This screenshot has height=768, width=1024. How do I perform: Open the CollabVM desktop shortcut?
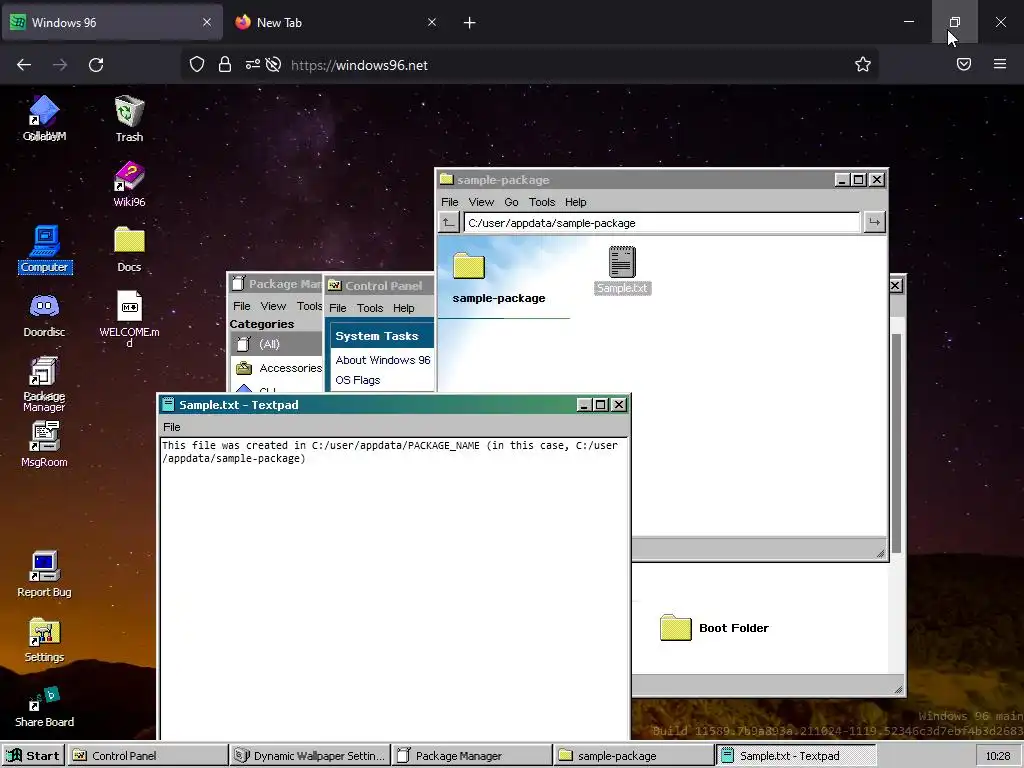point(44,118)
